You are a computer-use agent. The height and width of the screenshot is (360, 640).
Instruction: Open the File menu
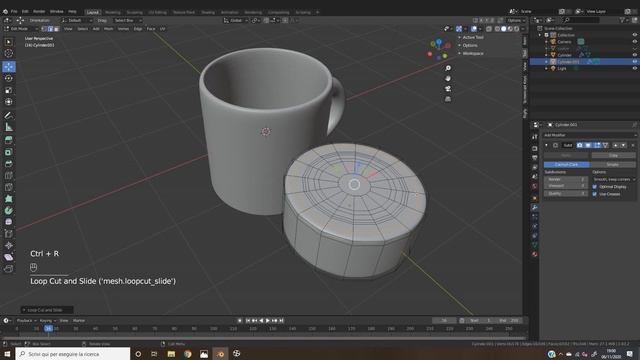pyautogui.click(x=14, y=11)
